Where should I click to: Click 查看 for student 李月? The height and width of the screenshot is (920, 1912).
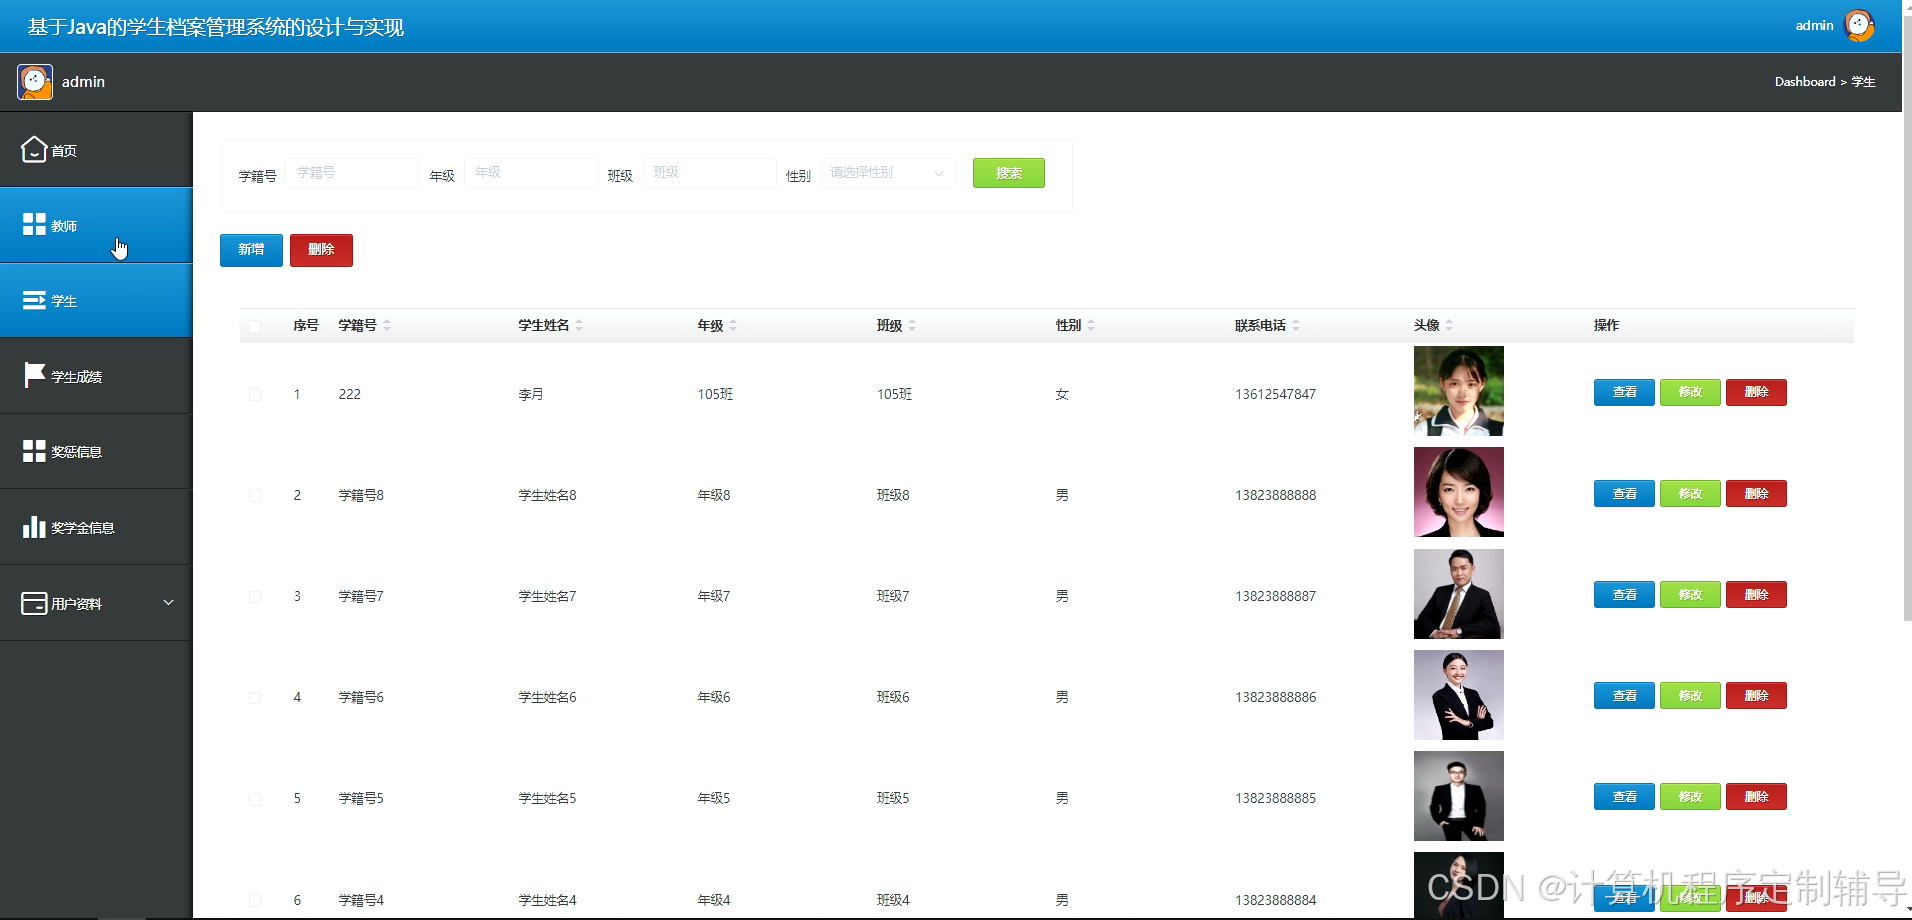(1624, 392)
